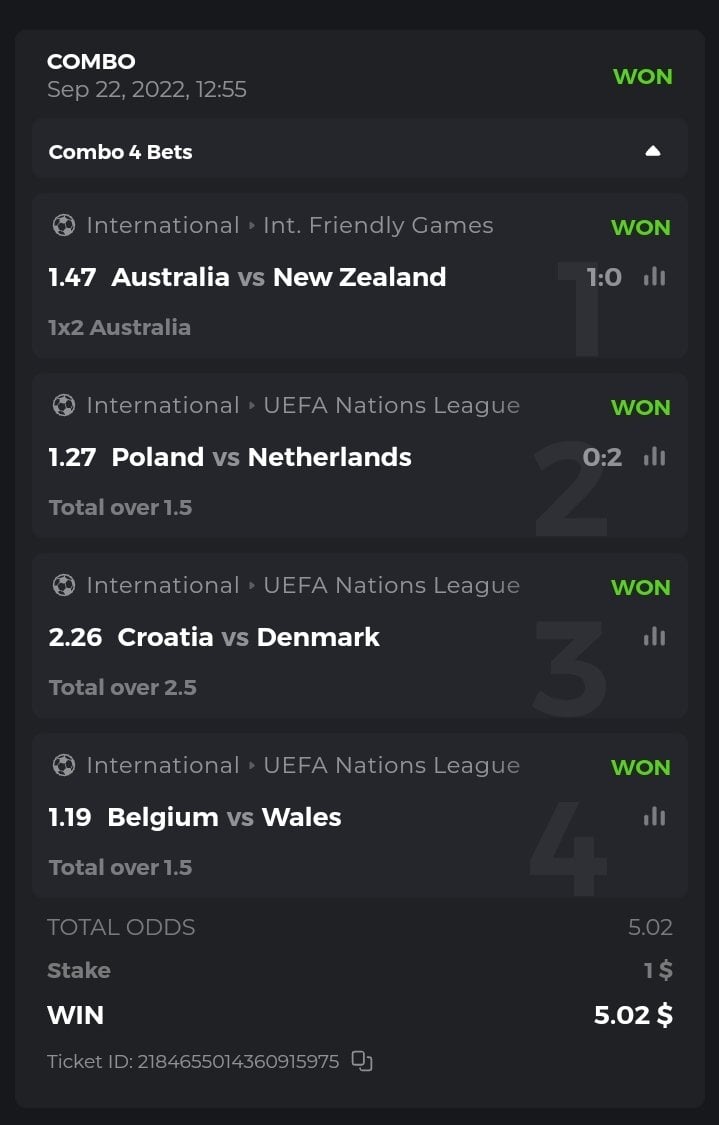Open the Belgium vs Wales match

tap(224, 817)
